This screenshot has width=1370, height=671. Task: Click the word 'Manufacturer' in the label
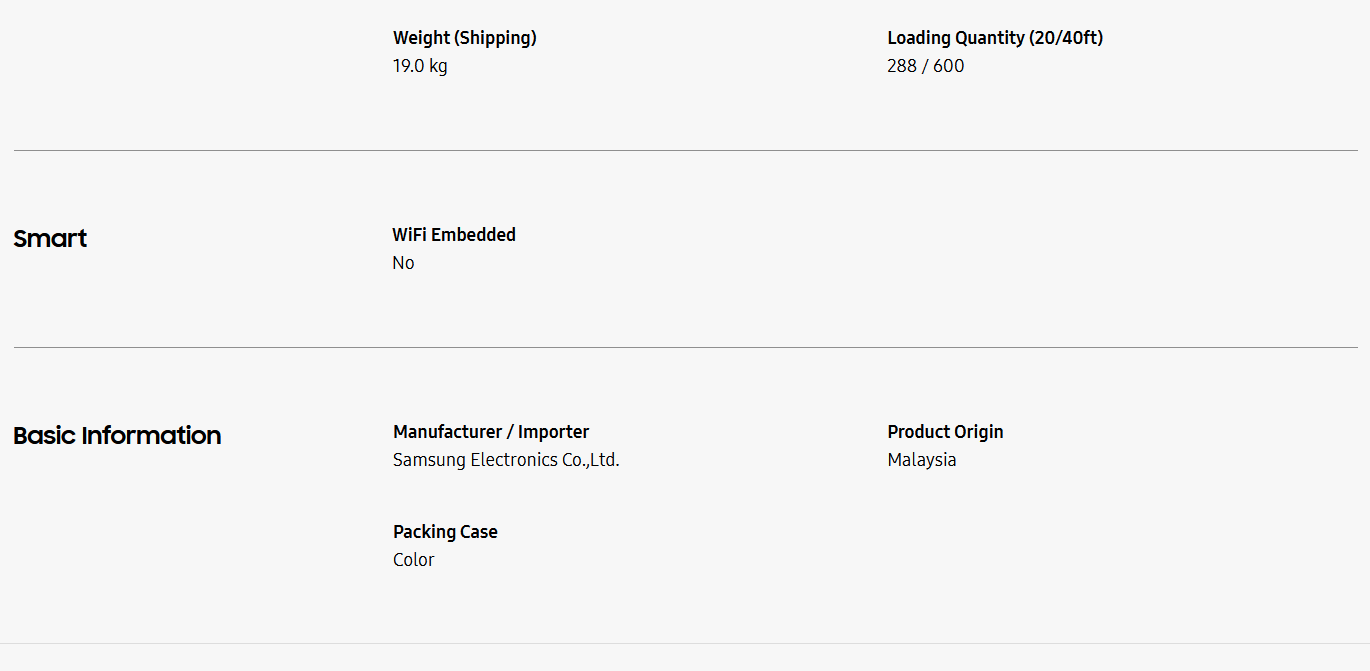(447, 432)
